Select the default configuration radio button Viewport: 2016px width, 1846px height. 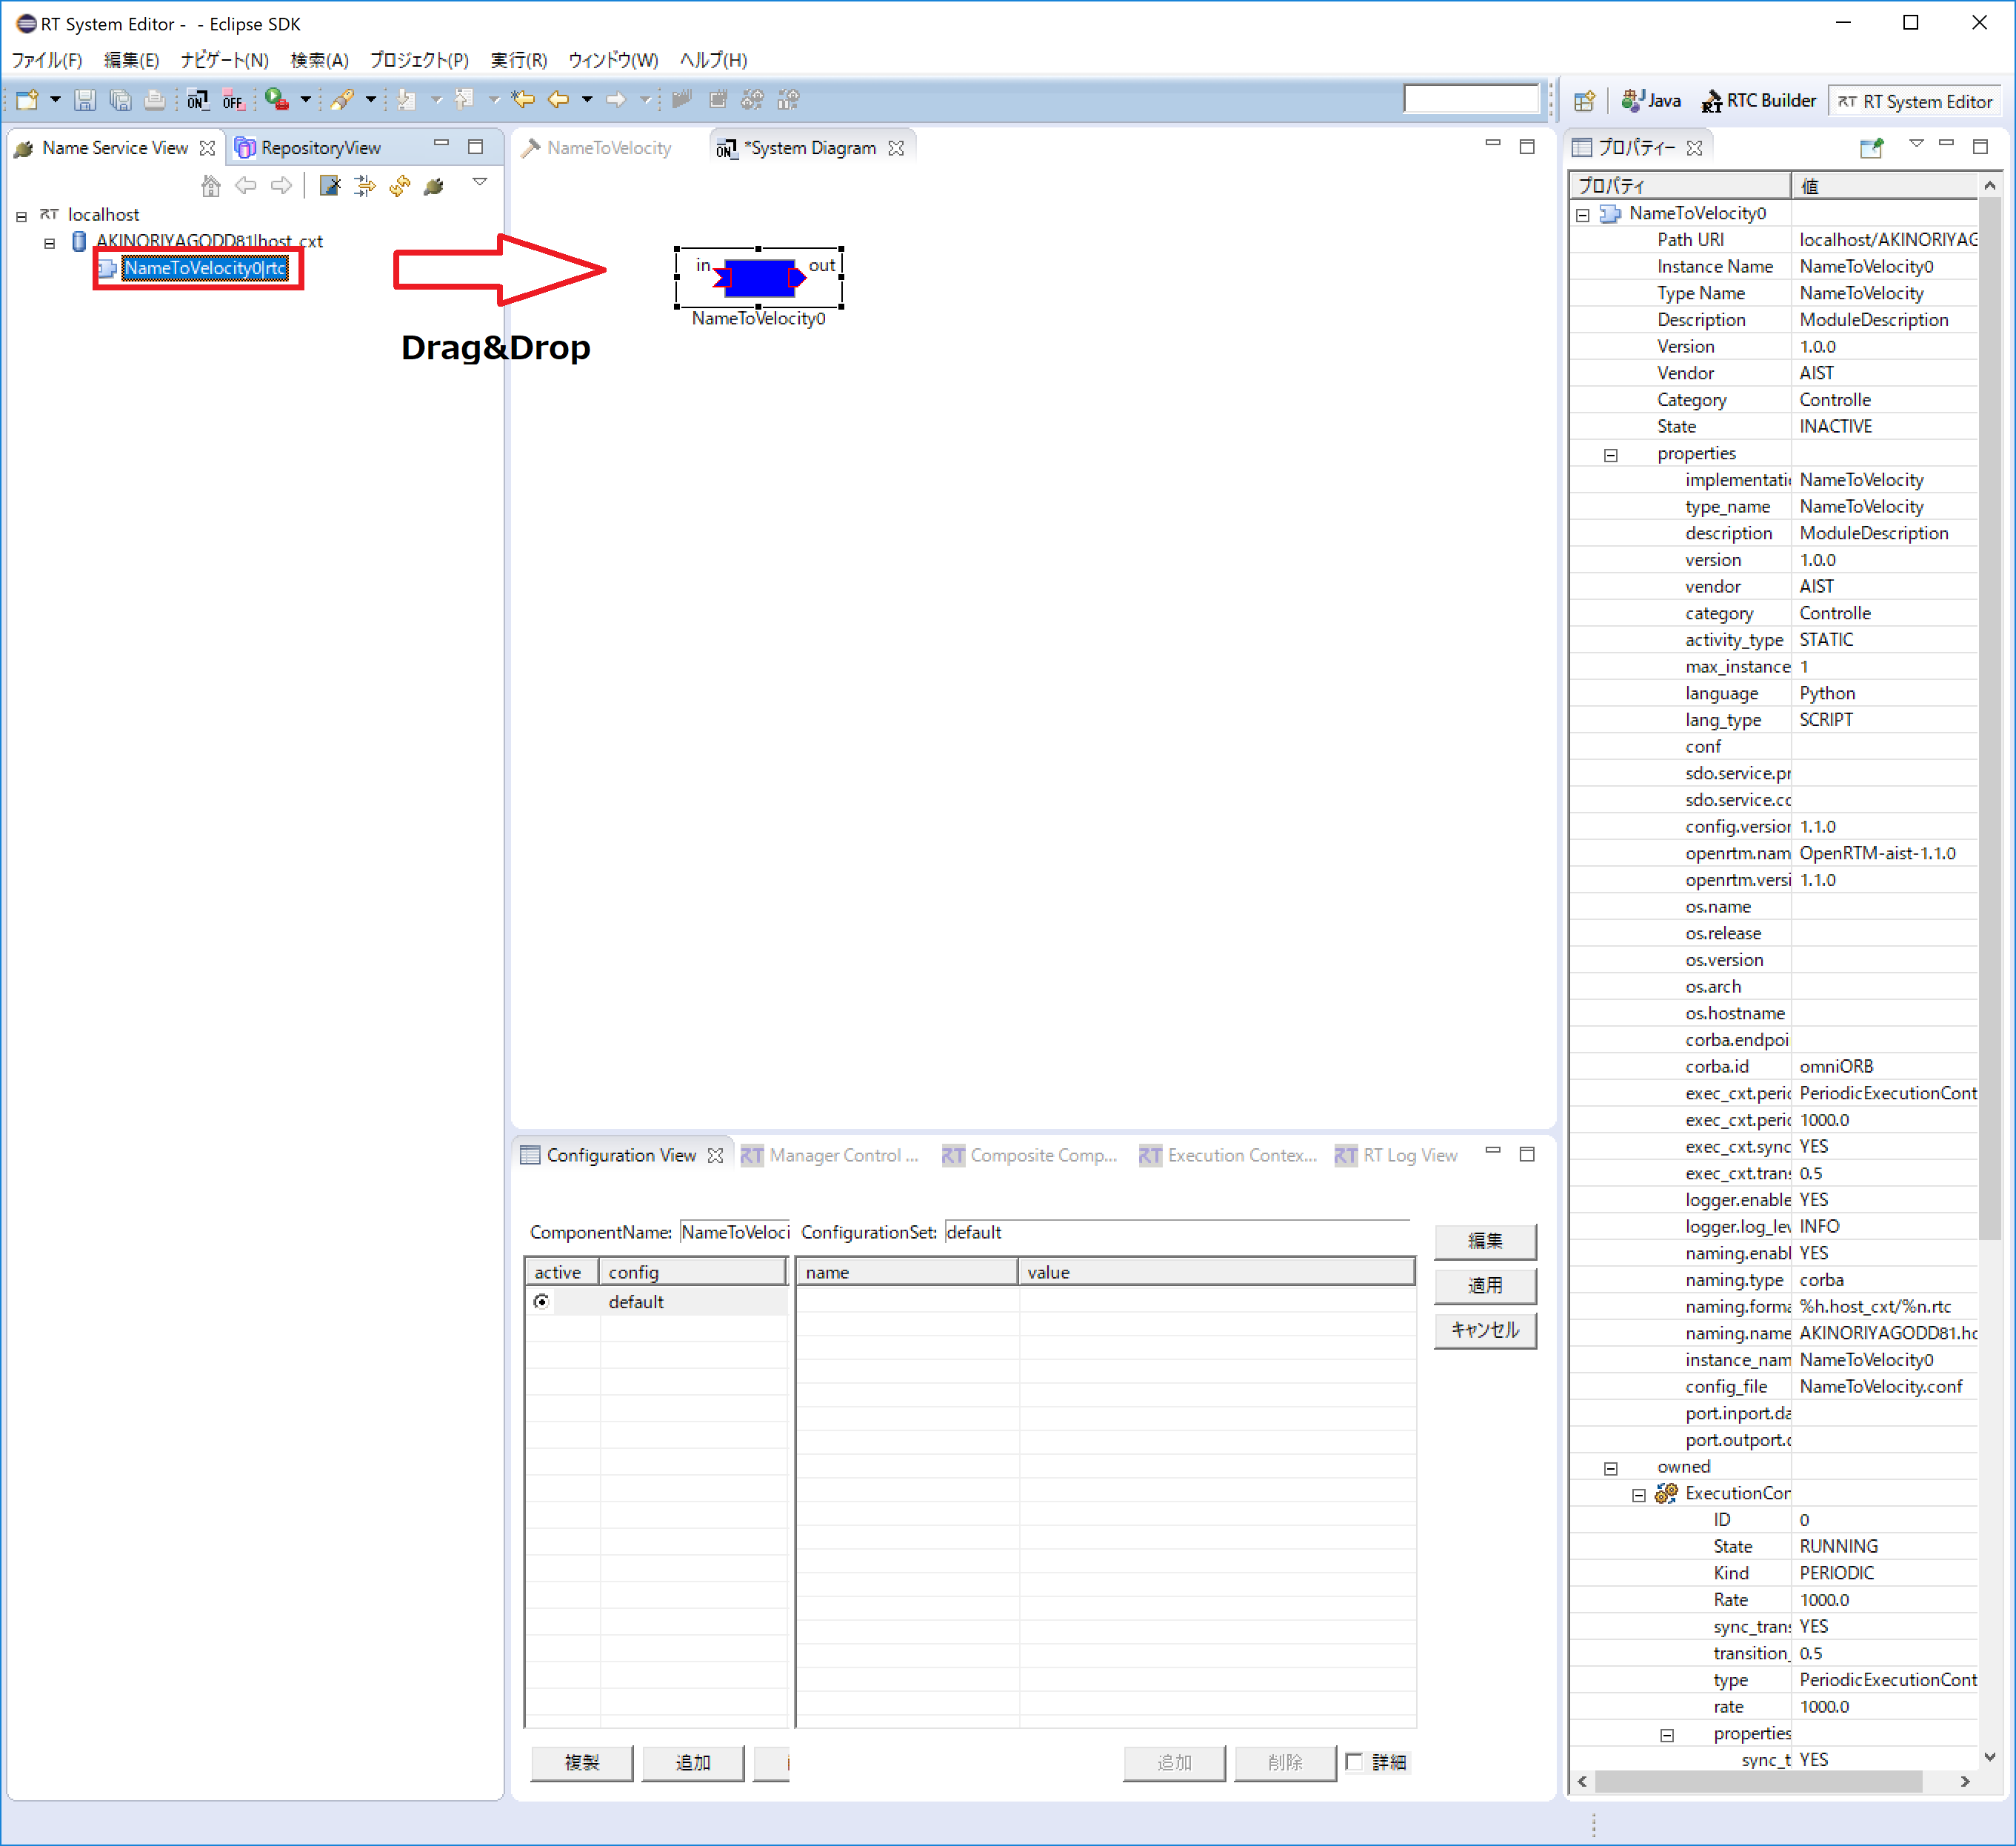click(541, 1301)
